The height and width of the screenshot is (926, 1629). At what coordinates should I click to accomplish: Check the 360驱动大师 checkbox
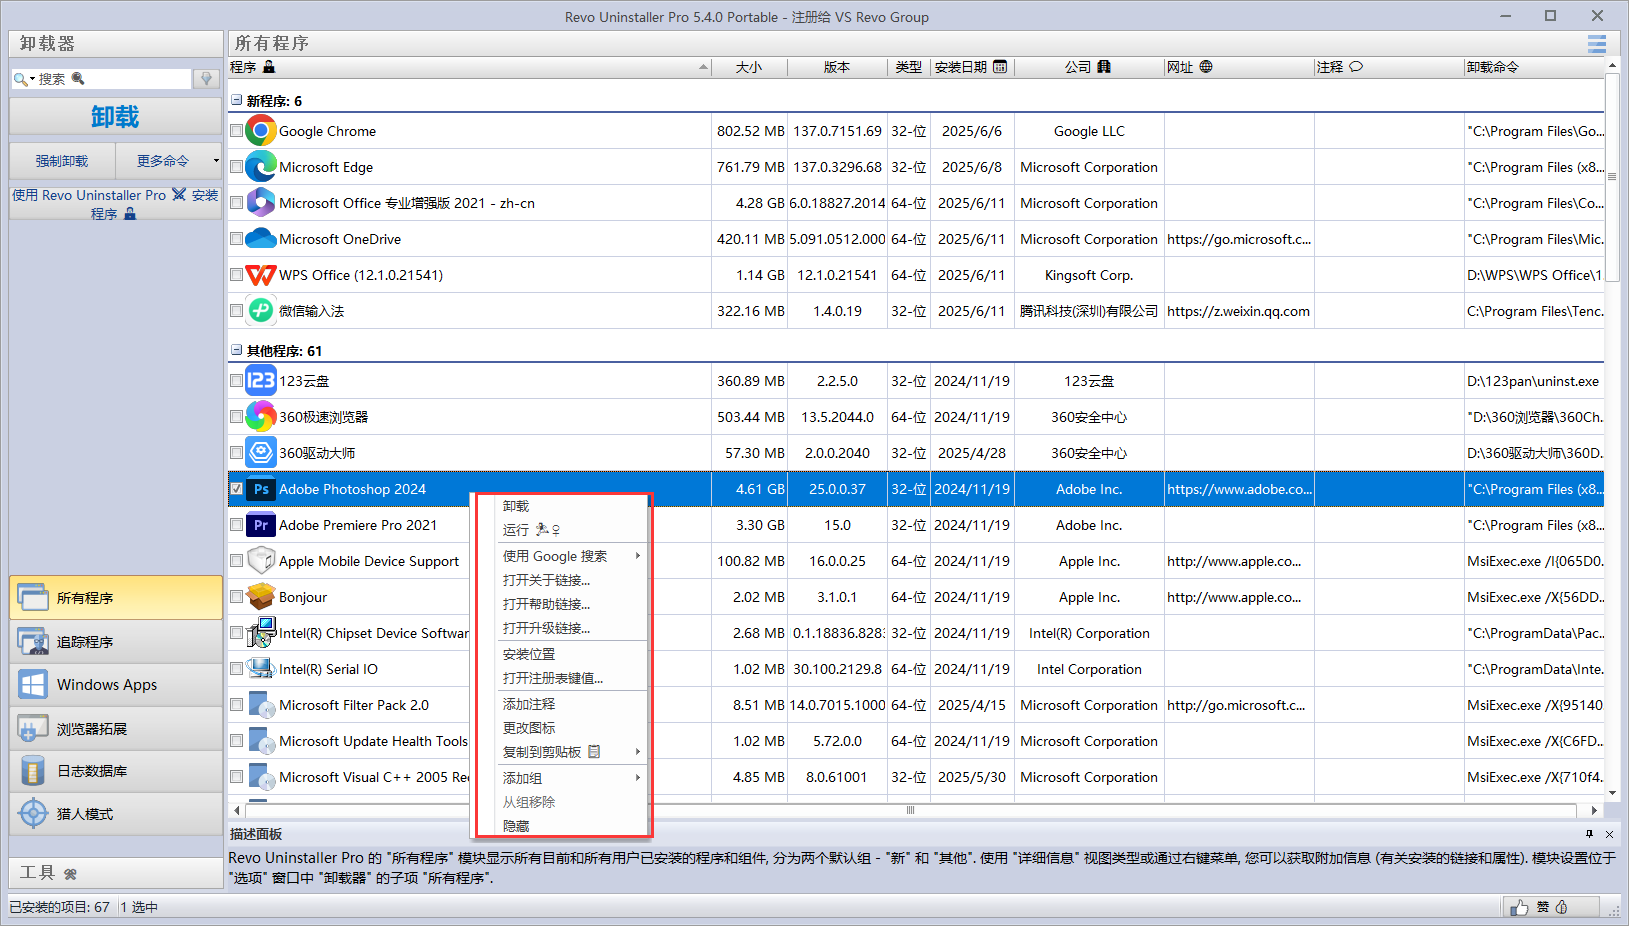tap(237, 453)
